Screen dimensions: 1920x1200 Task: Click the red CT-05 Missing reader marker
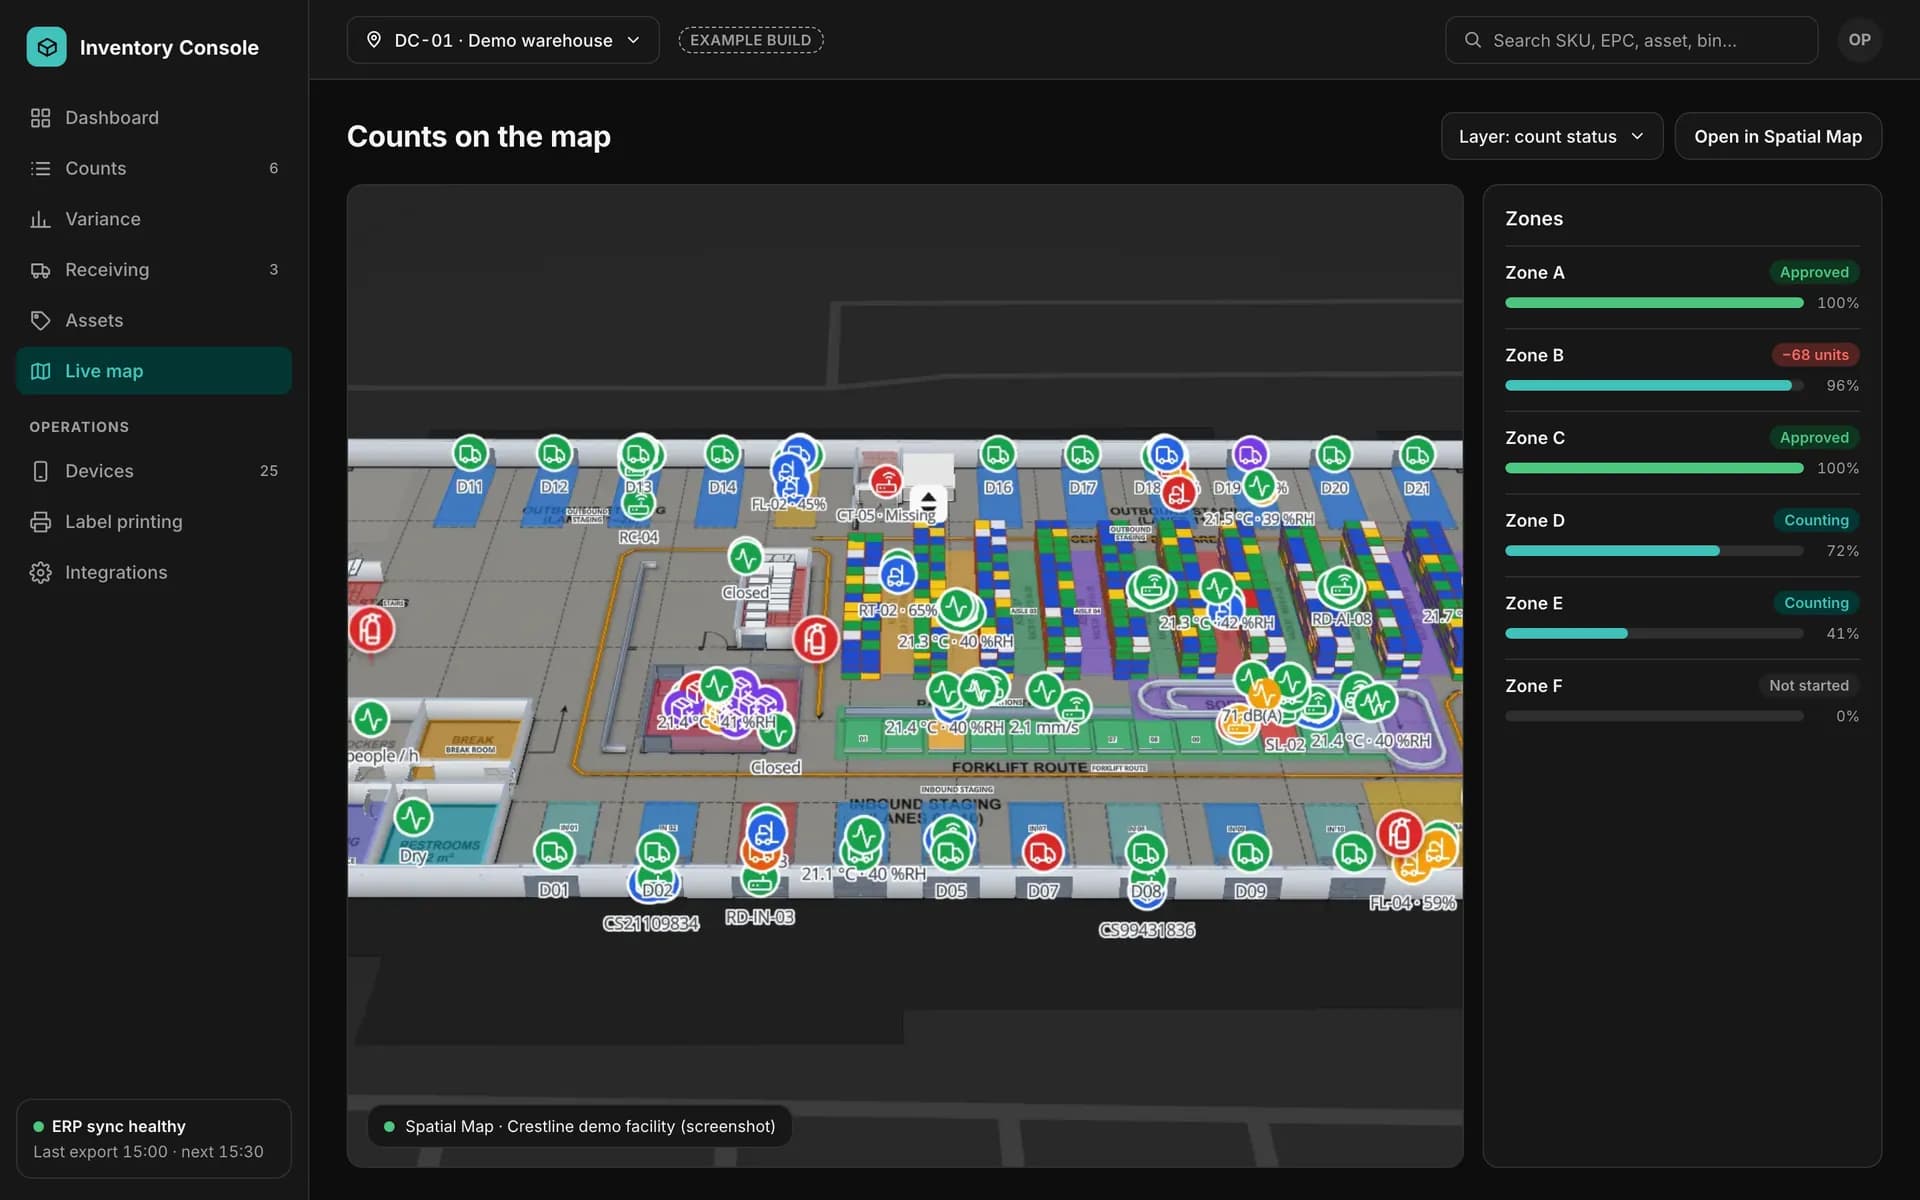click(886, 482)
